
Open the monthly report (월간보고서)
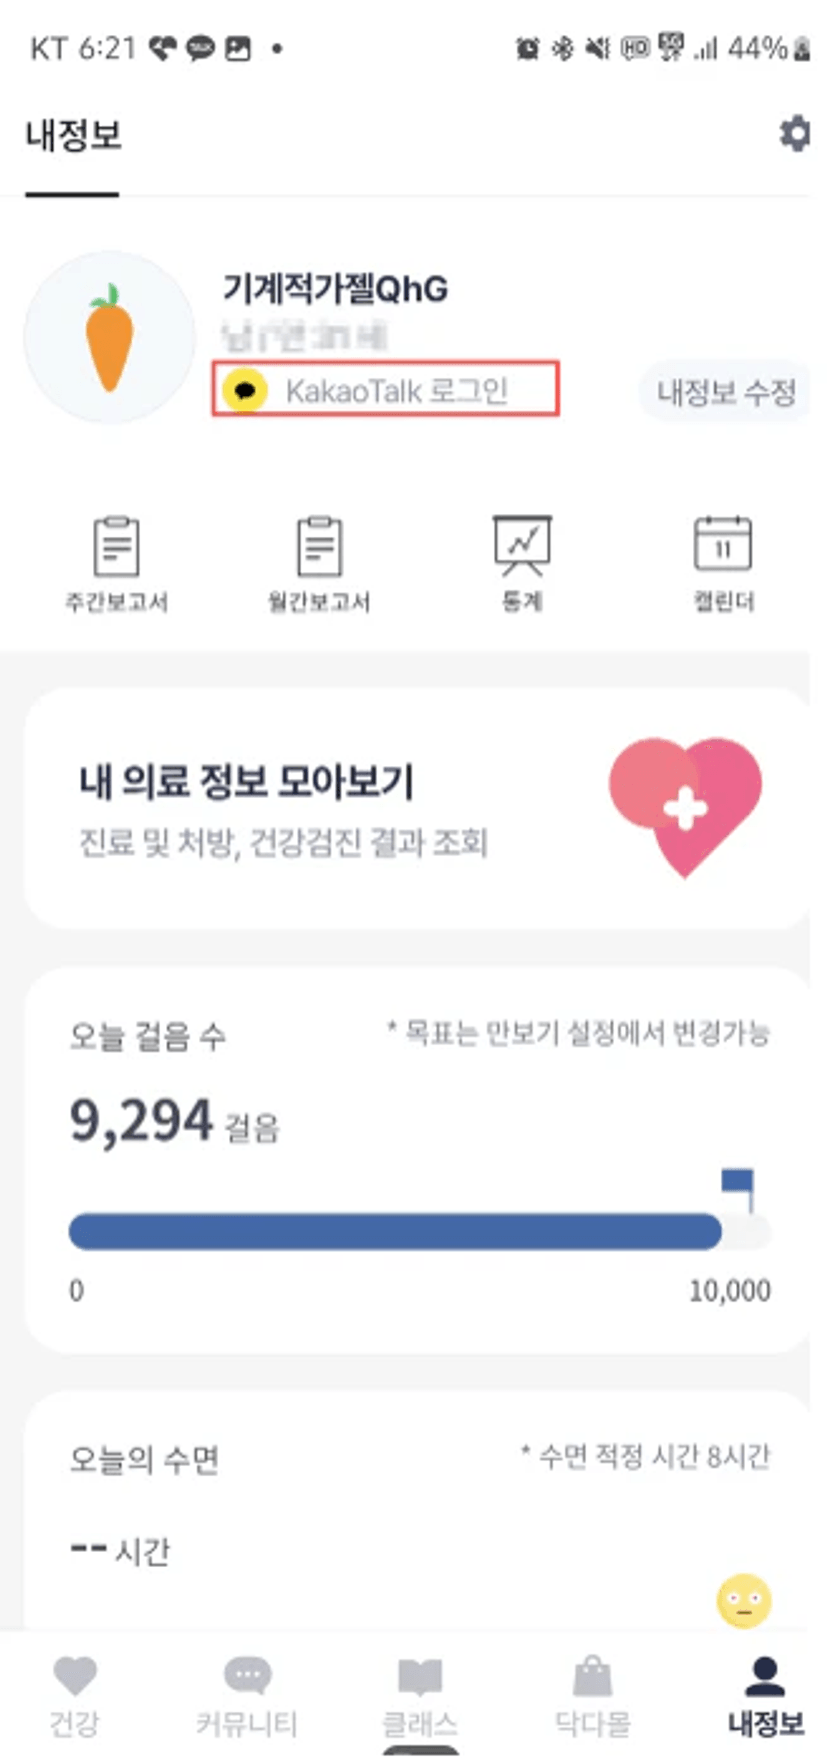click(319, 562)
